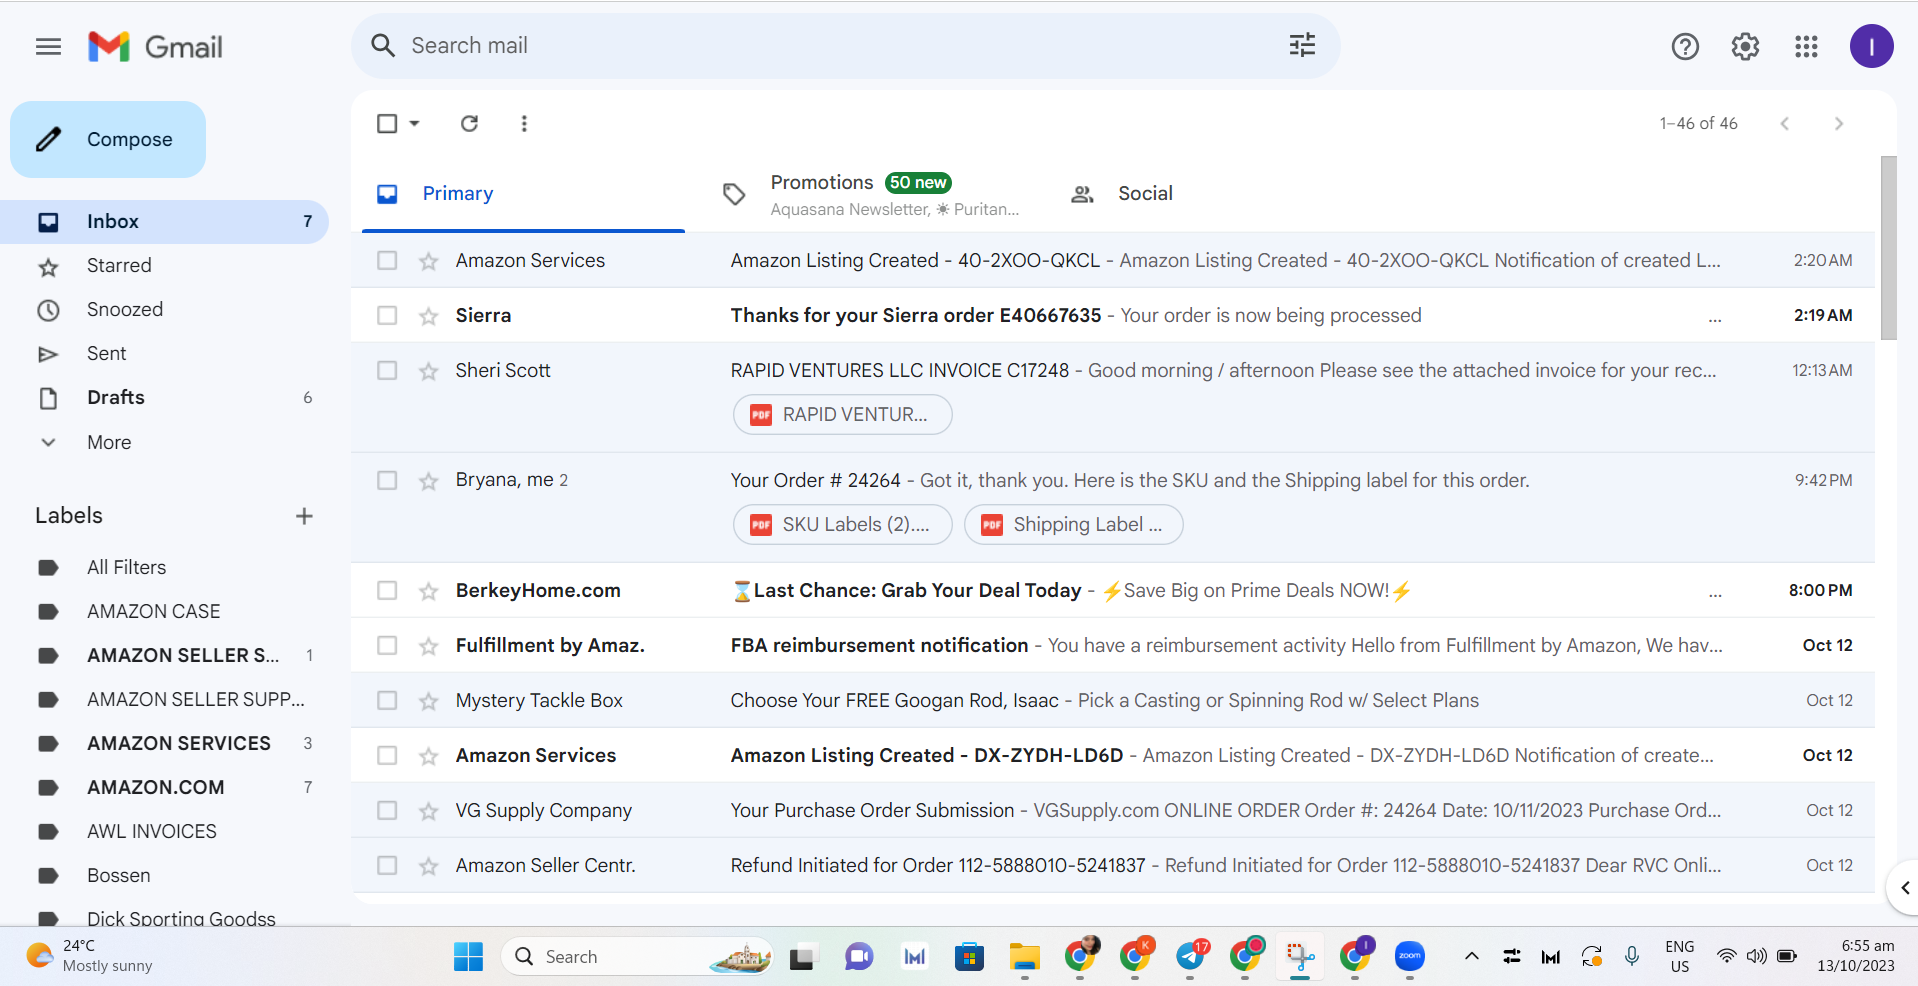Open the clock and date in taskbar
The image size is (1918, 986).
point(1856,956)
